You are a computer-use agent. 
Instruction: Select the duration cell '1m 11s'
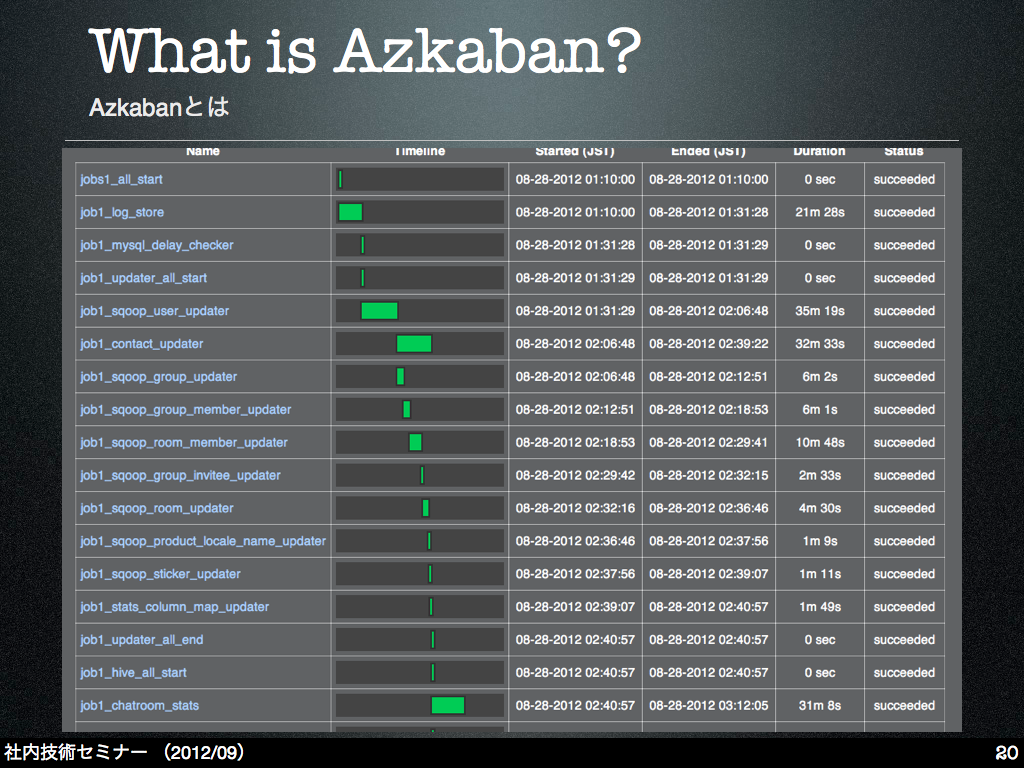pos(820,574)
